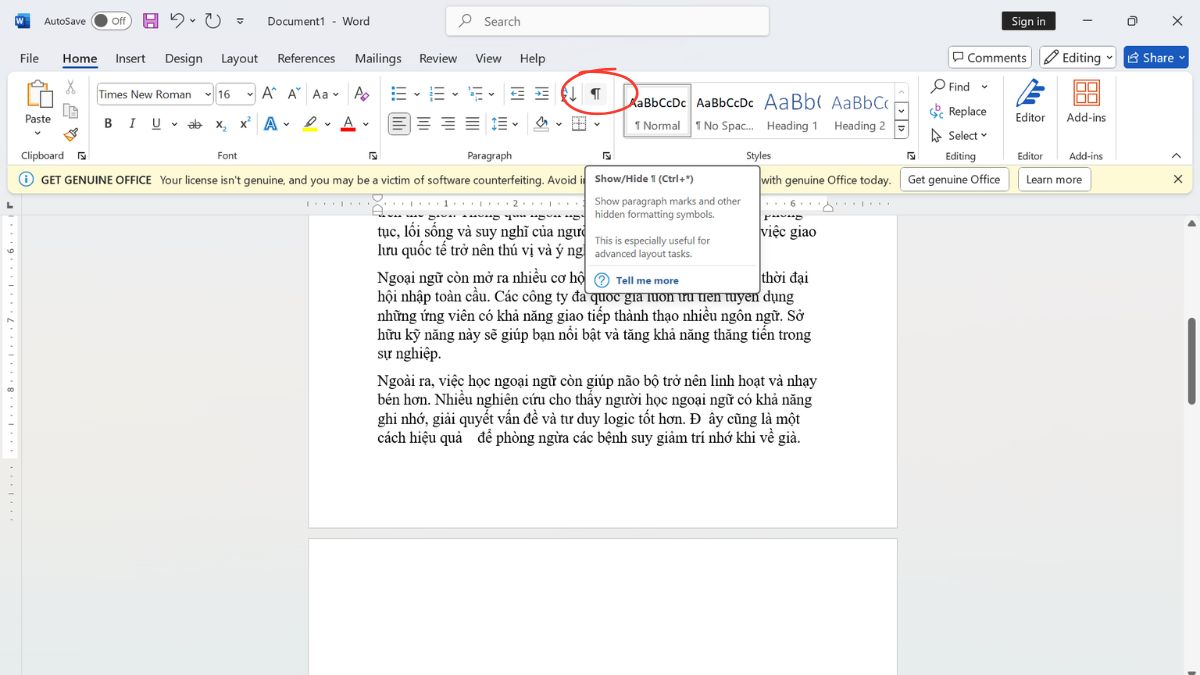
Task: Switch to the Layout tab
Action: tap(239, 58)
